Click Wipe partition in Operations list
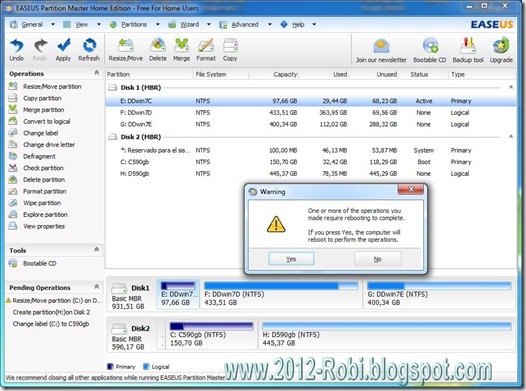This screenshot has height=391, width=526. click(x=42, y=203)
